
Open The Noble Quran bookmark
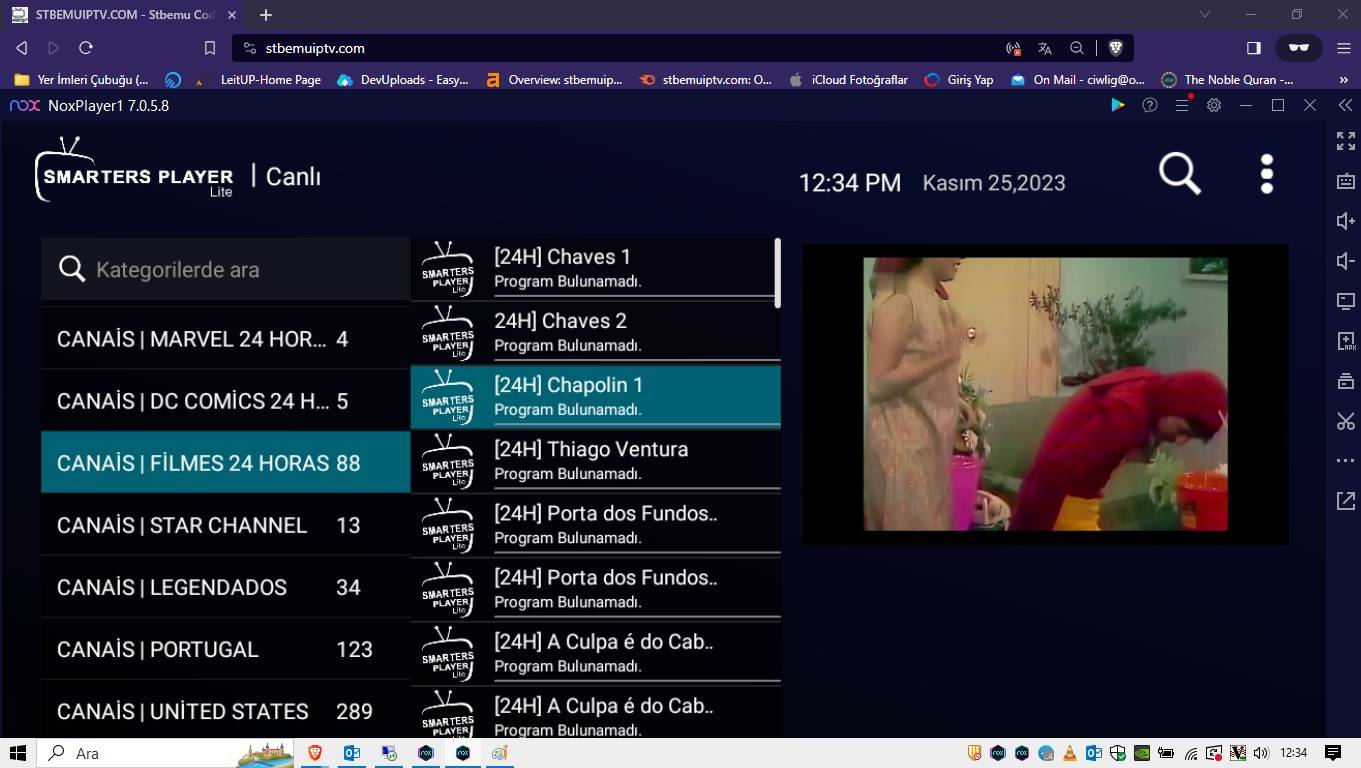(1228, 80)
